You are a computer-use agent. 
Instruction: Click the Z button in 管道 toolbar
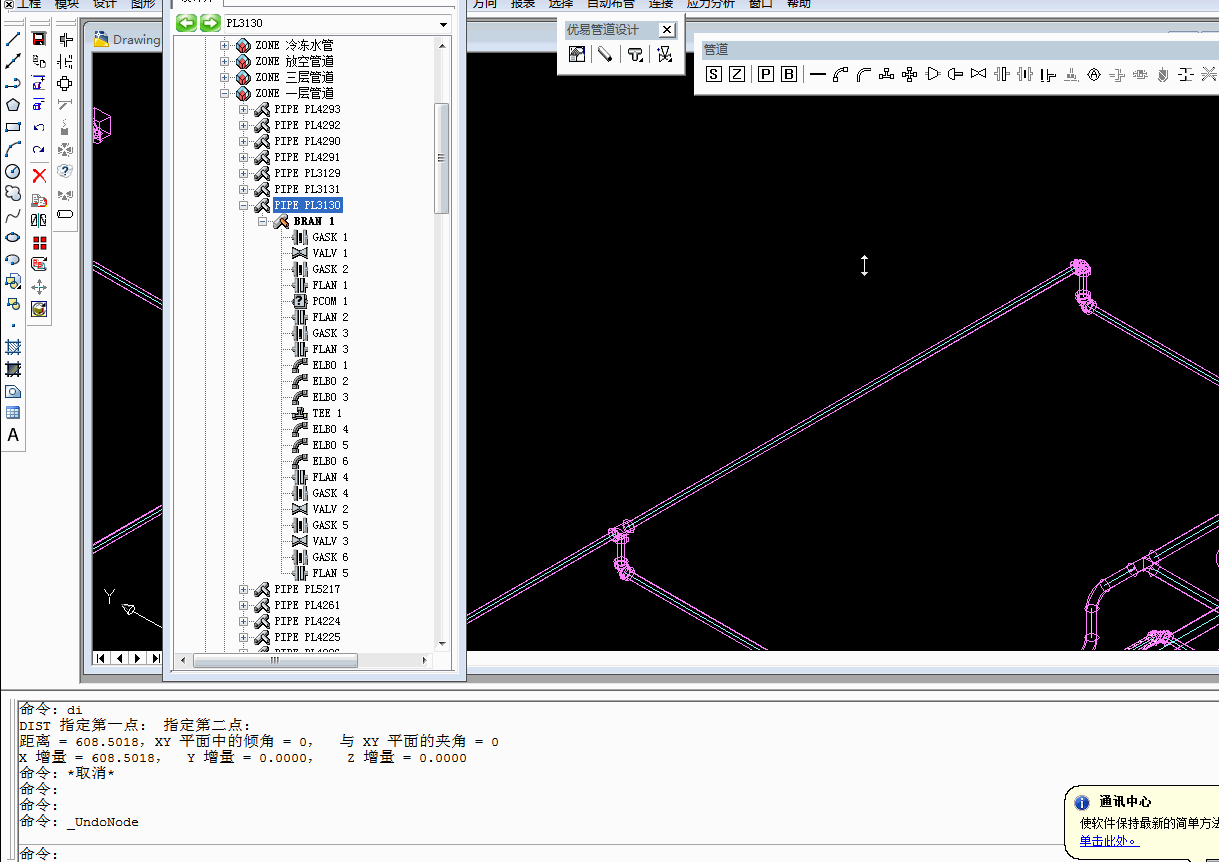pos(737,74)
